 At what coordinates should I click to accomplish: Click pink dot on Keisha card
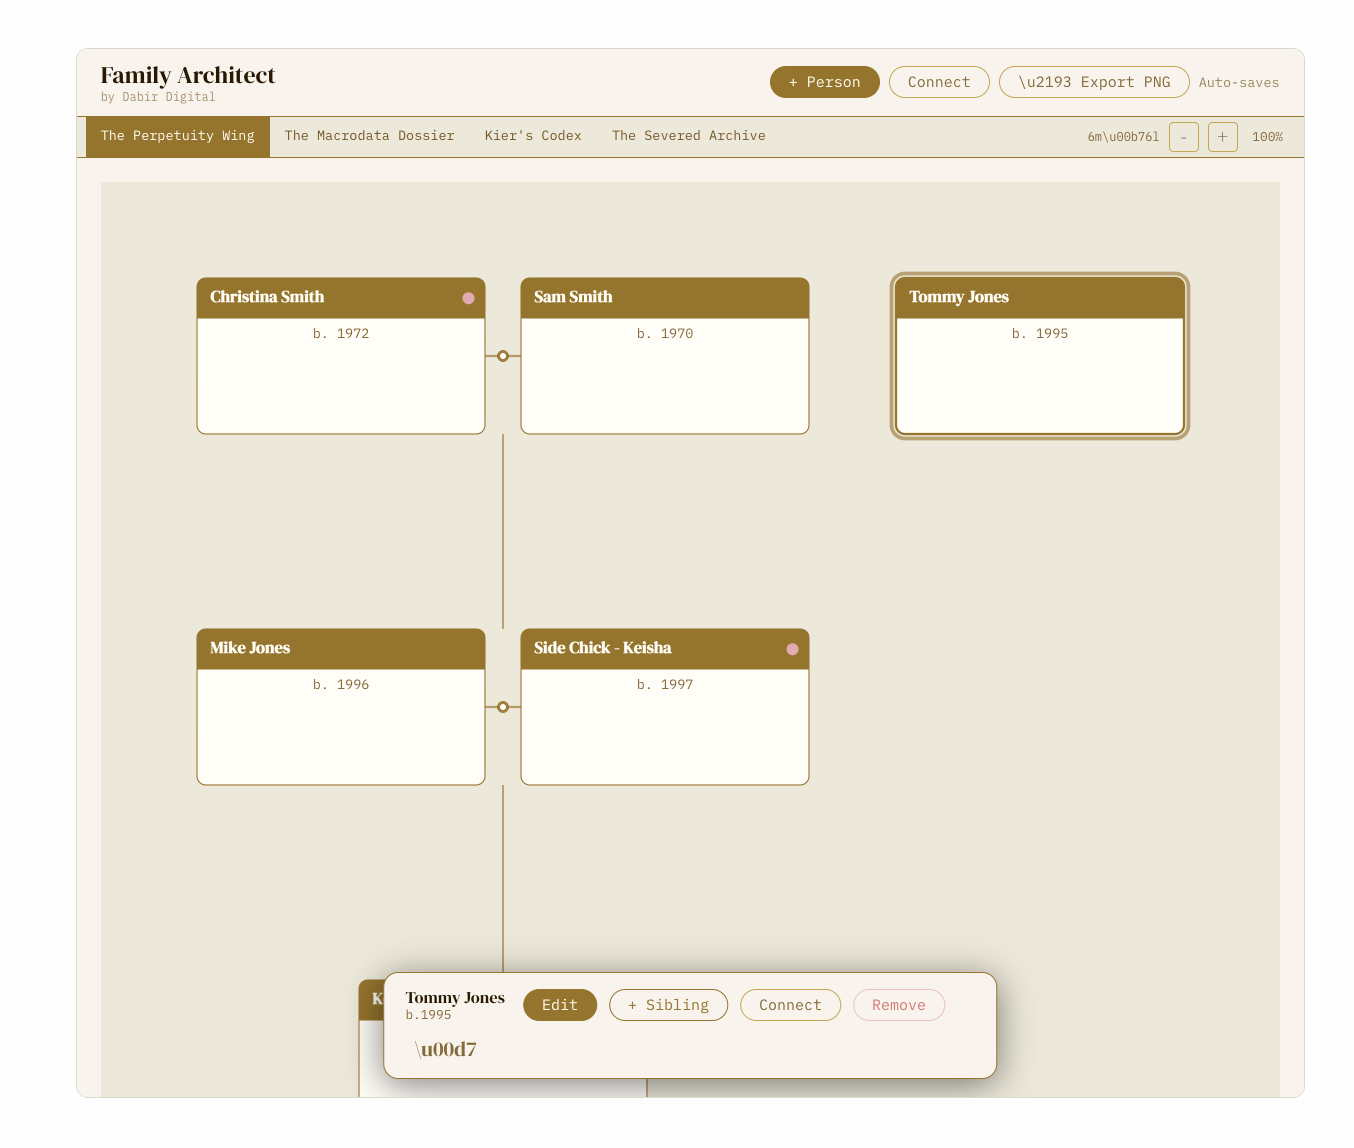[792, 649]
